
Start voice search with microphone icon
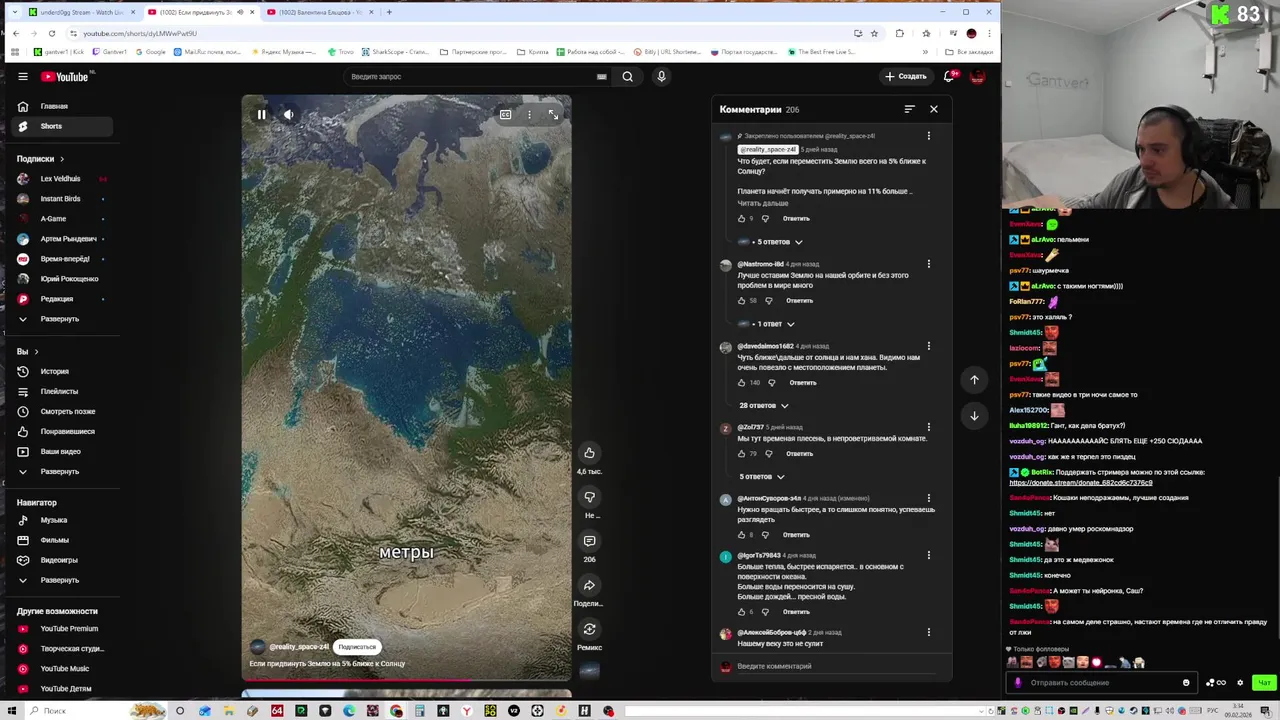[661, 76]
